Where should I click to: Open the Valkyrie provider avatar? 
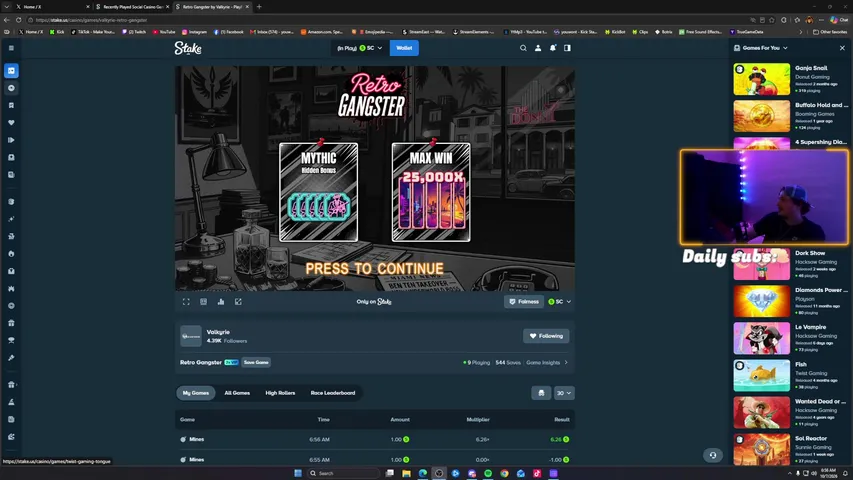click(x=191, y=336)
